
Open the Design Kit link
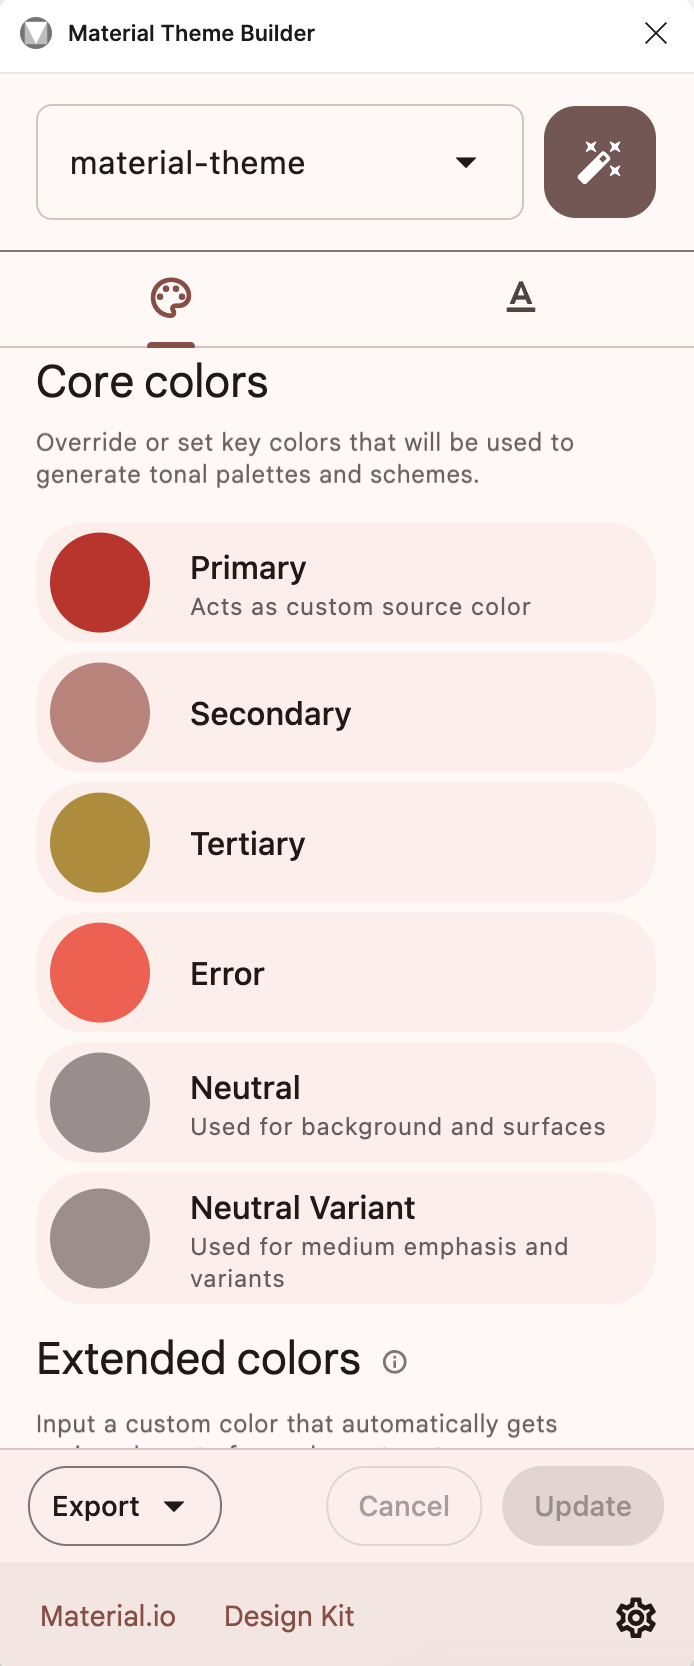point(289,1617)
